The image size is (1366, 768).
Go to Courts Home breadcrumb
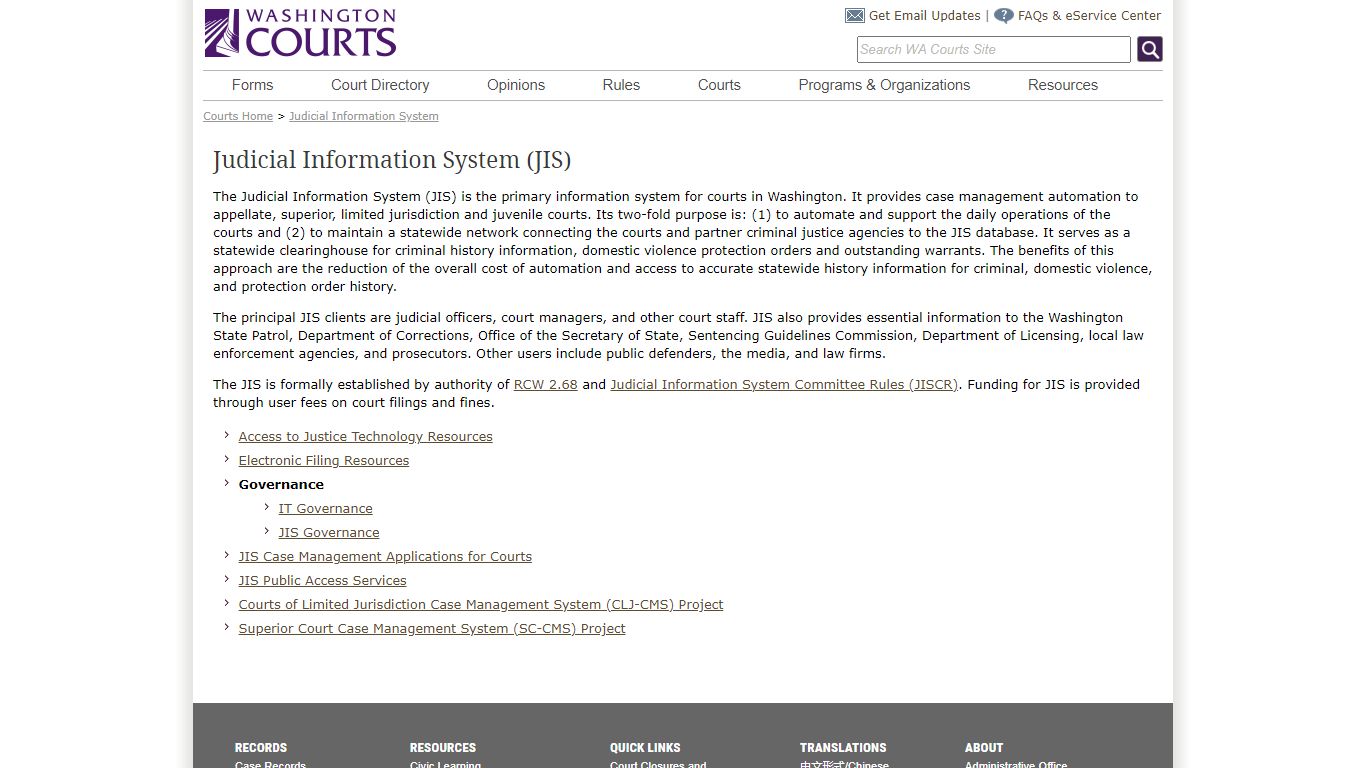coord(238,116)
